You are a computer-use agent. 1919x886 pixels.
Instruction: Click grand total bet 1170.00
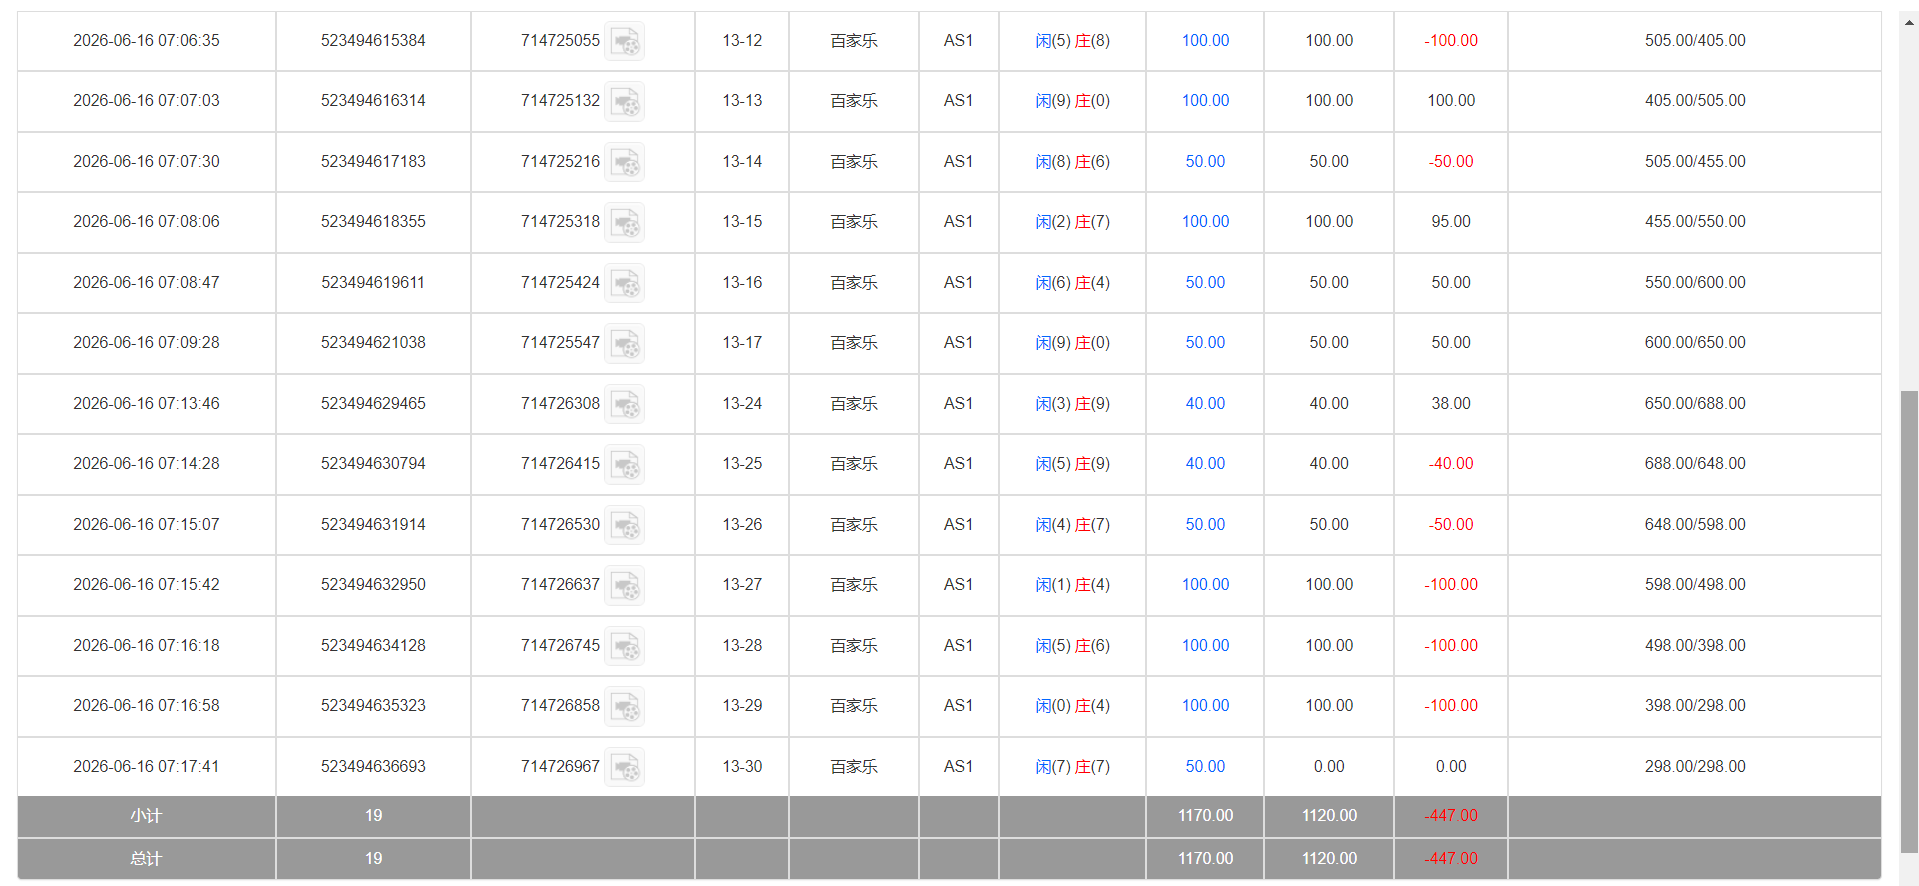[x=1205, y=859]
